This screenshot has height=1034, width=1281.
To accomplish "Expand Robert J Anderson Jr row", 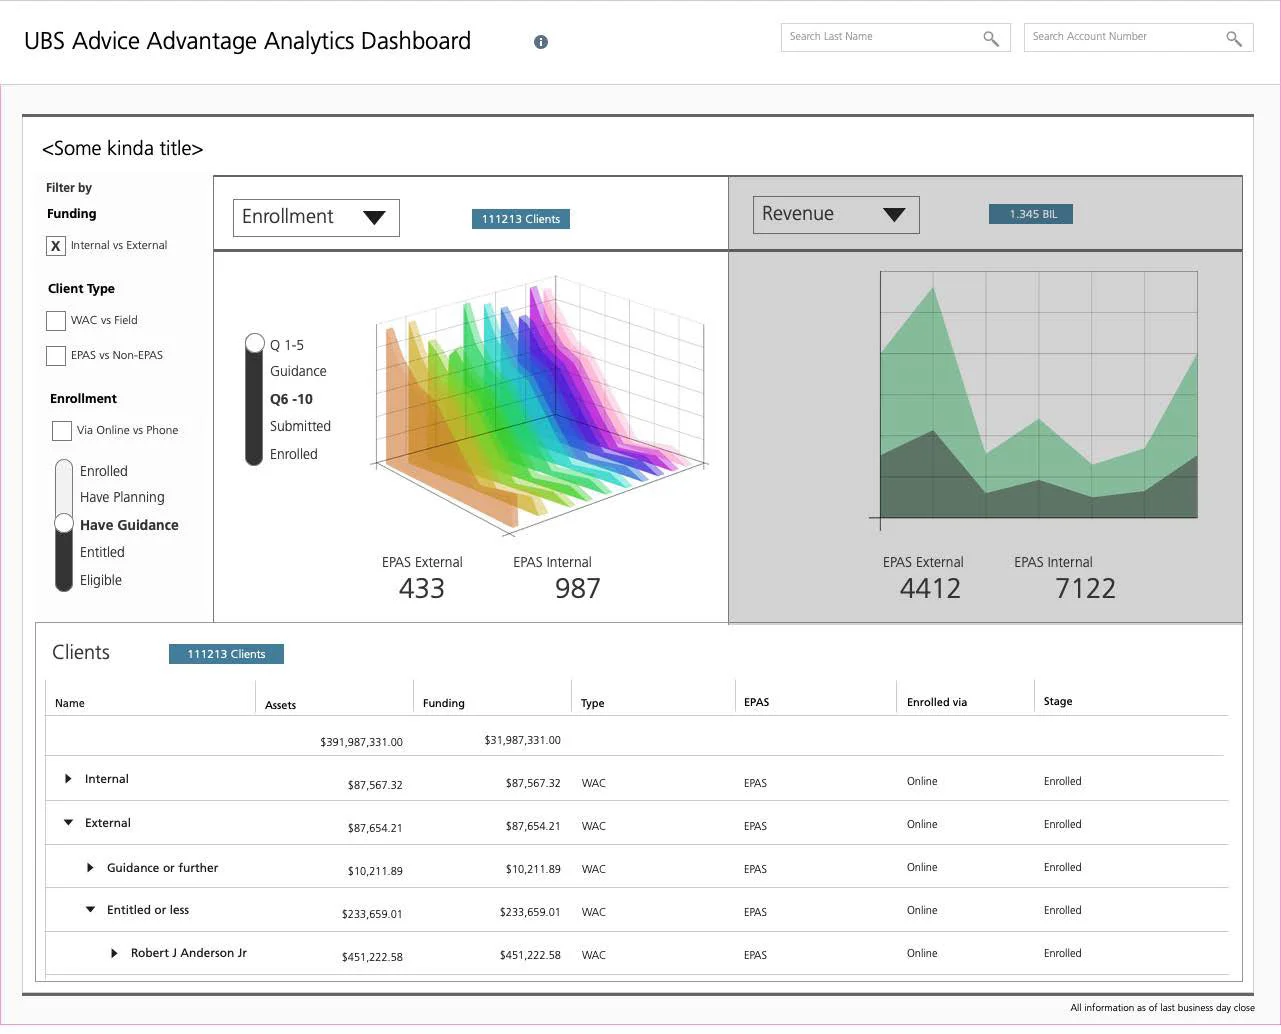I will (x=114, y=953).
